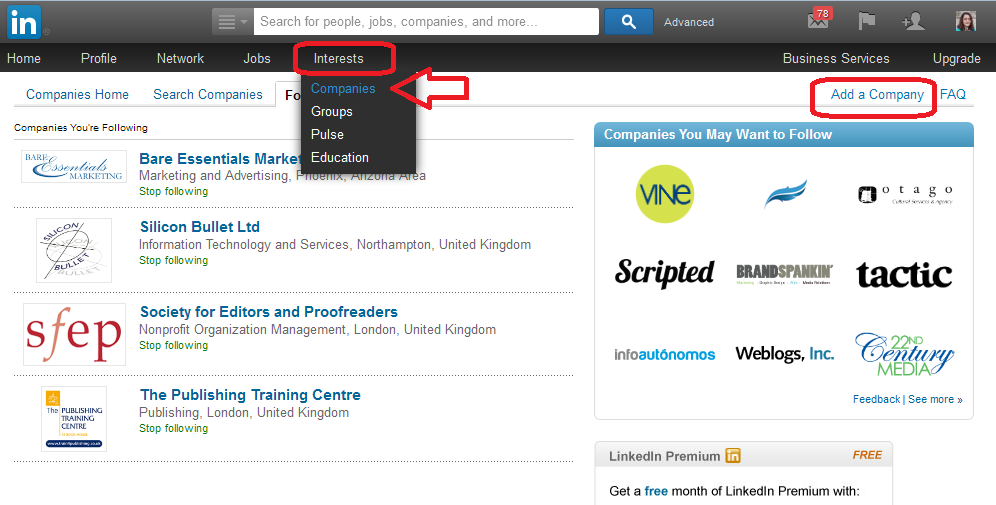Click the LinkedIn logo icon

pyautogui.click(x=25, y=21)
